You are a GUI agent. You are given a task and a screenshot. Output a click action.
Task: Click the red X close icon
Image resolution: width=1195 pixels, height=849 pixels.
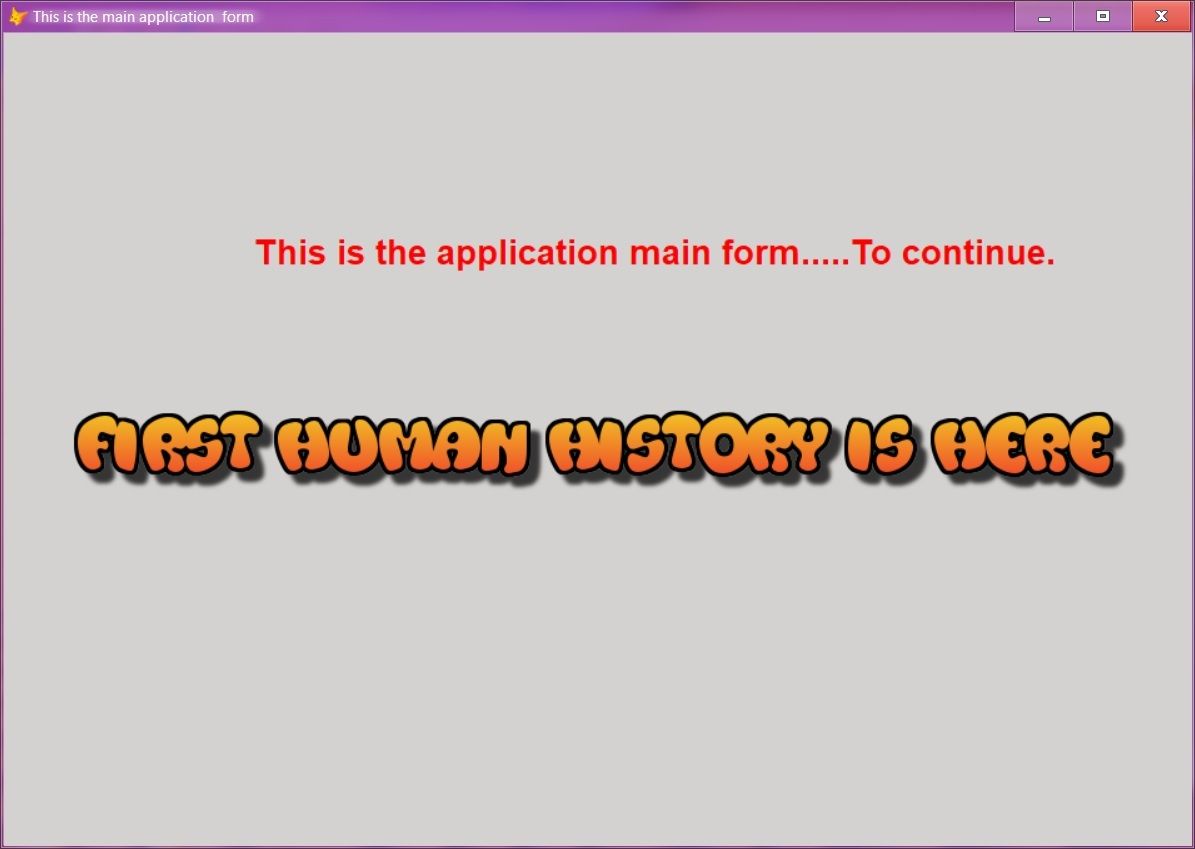coord(1161,16)
